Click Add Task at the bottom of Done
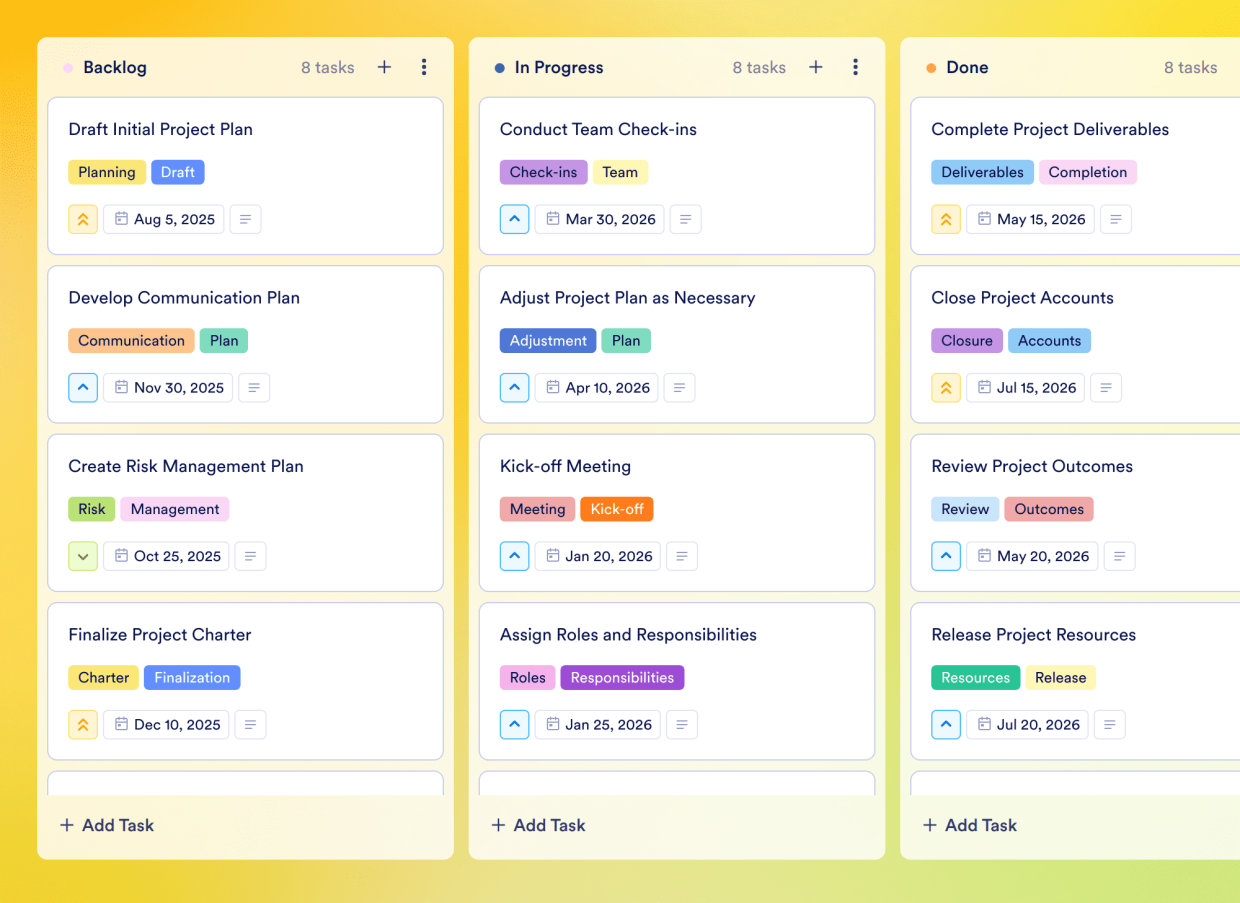Image resolution: width=1240 pixels, height=903 pixels. click(x=969, y=825)
